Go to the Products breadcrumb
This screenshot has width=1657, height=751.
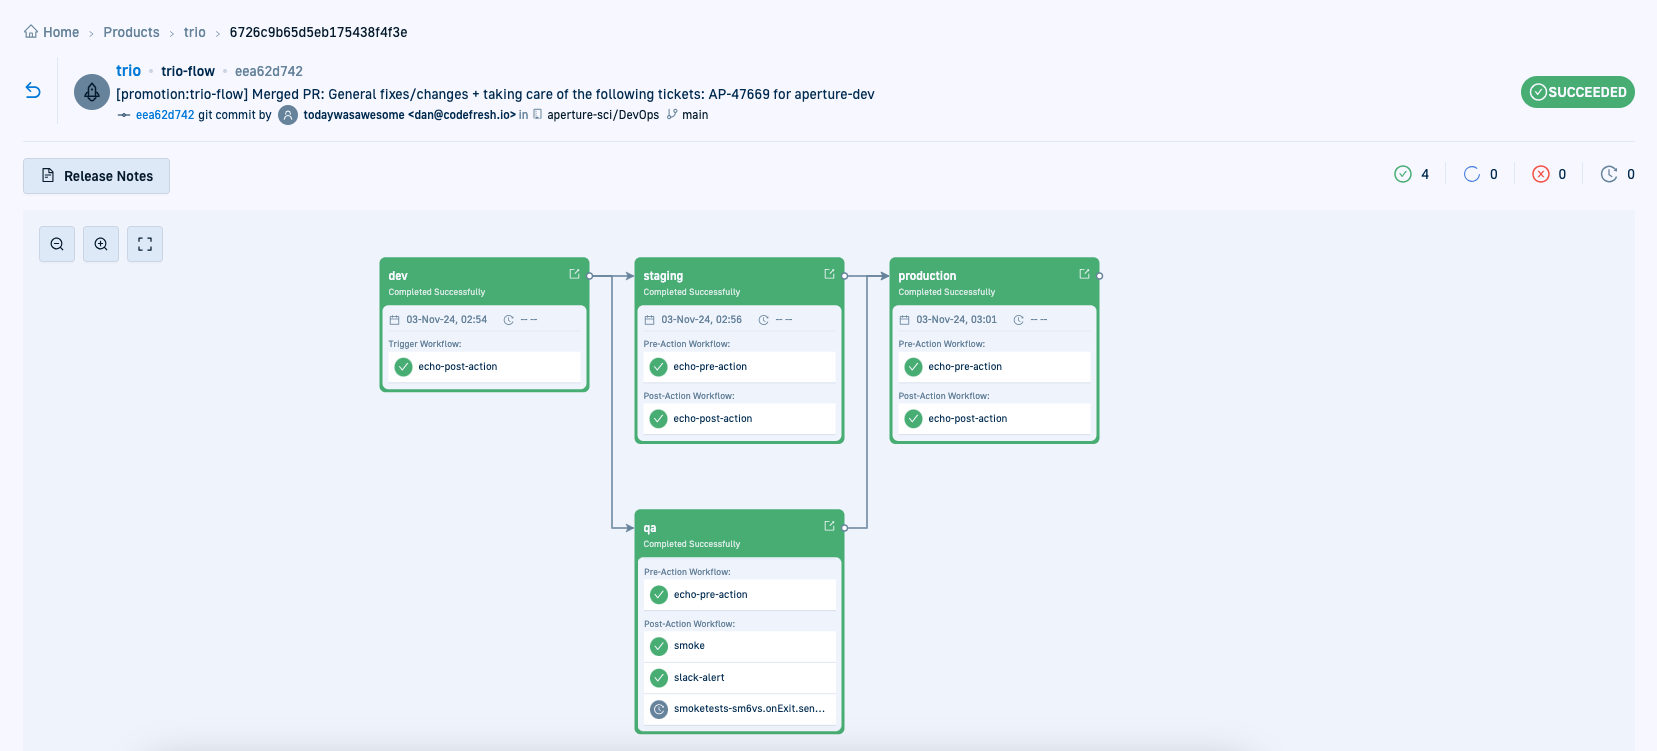pyautogui.click(x=131, y=32)
